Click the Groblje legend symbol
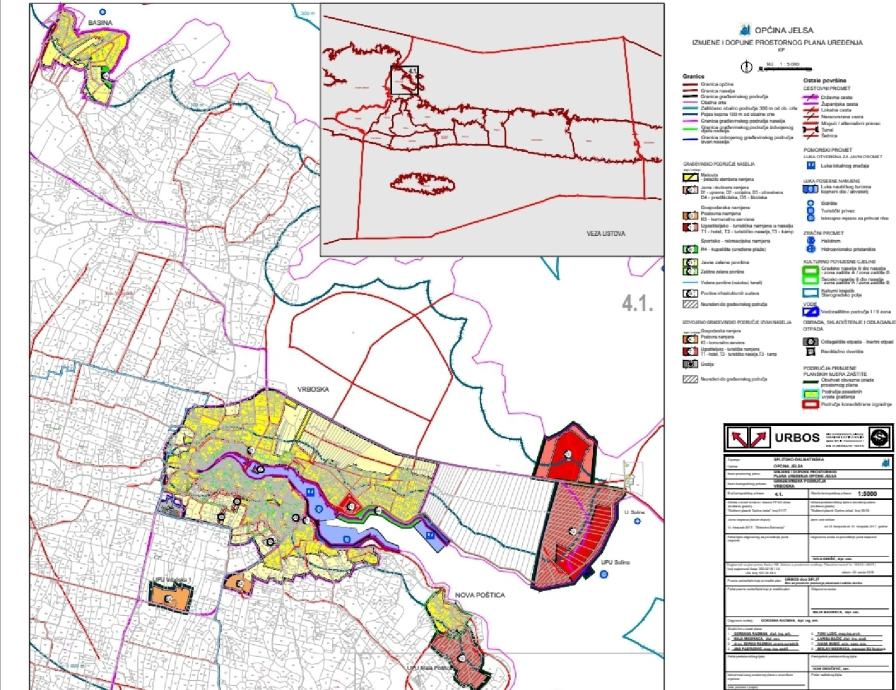Image resolution: width=896 pixels, height=690 pixels. tap(690, 364)
